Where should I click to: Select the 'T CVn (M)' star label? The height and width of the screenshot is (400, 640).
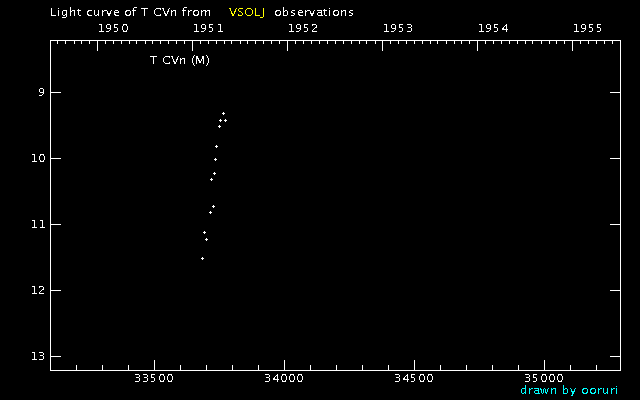[179, 61]
